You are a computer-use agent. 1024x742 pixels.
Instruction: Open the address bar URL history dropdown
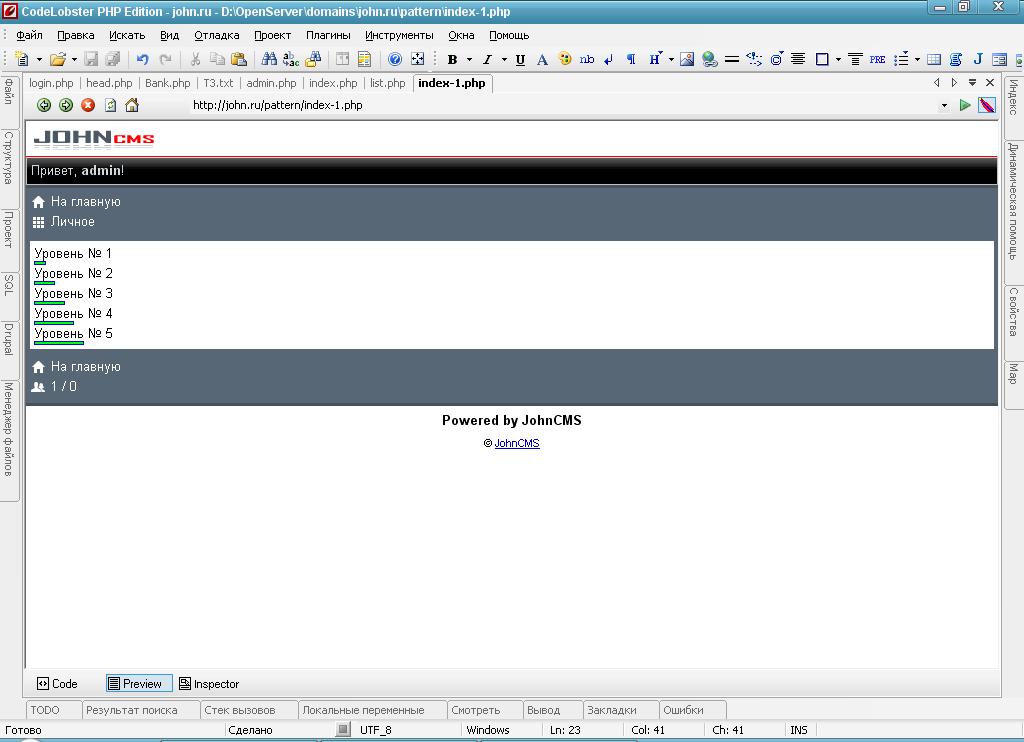944,105
